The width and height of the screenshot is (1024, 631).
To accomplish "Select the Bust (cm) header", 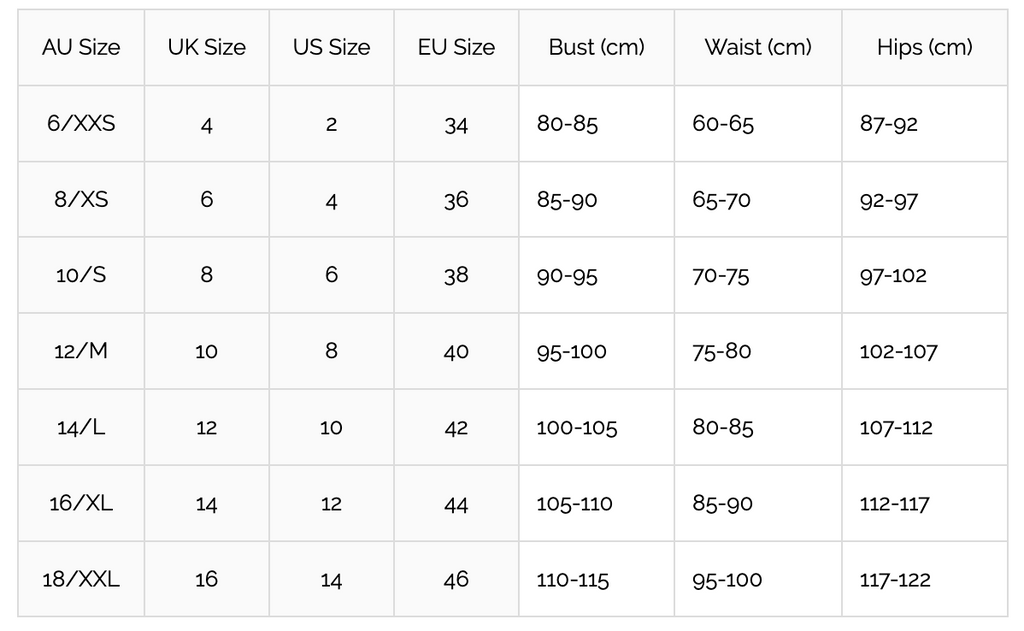I will pos(596,47).
